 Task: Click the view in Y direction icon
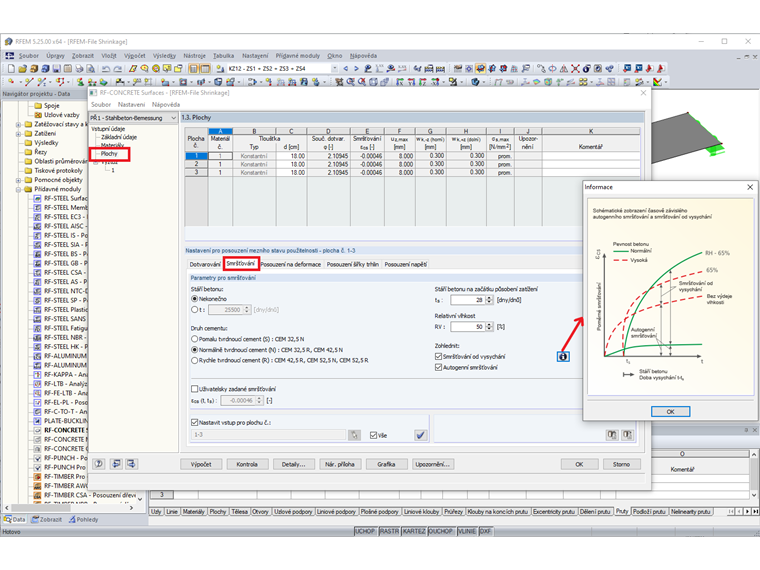(412, 81)
